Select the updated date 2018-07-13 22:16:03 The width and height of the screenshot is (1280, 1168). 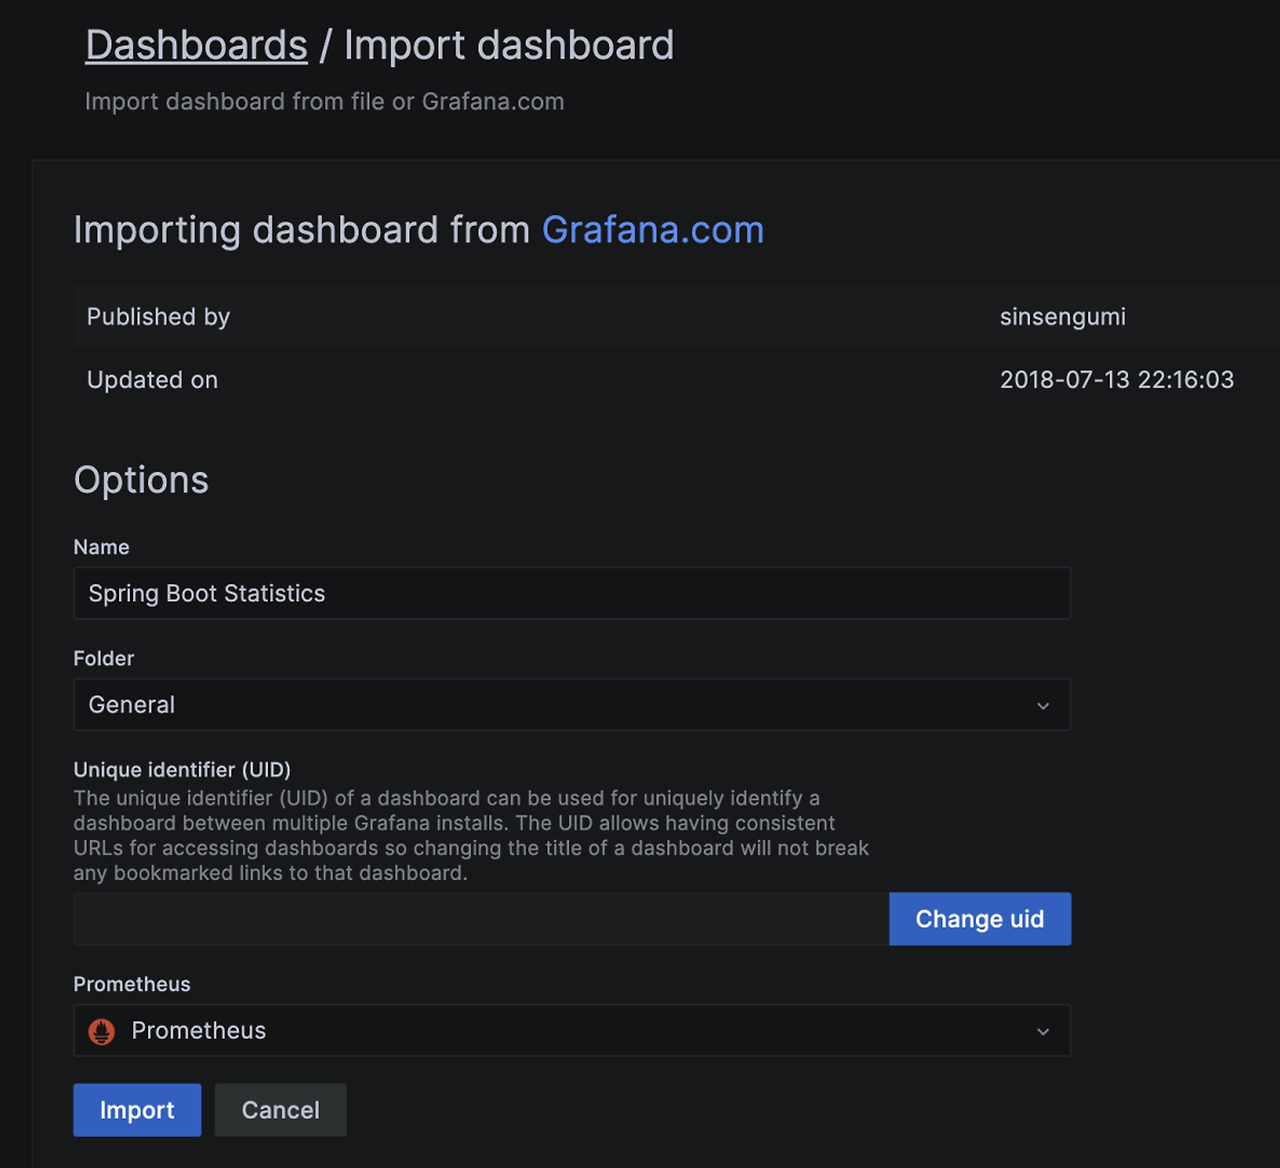coord(1117,380)
